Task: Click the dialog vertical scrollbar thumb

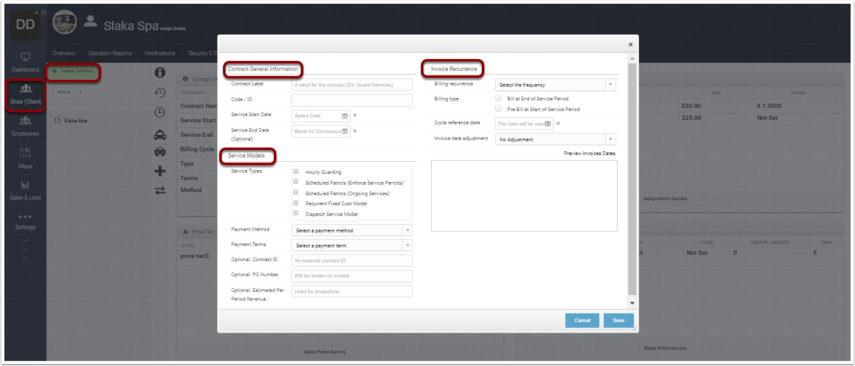Action: click(x=632, y=179)
